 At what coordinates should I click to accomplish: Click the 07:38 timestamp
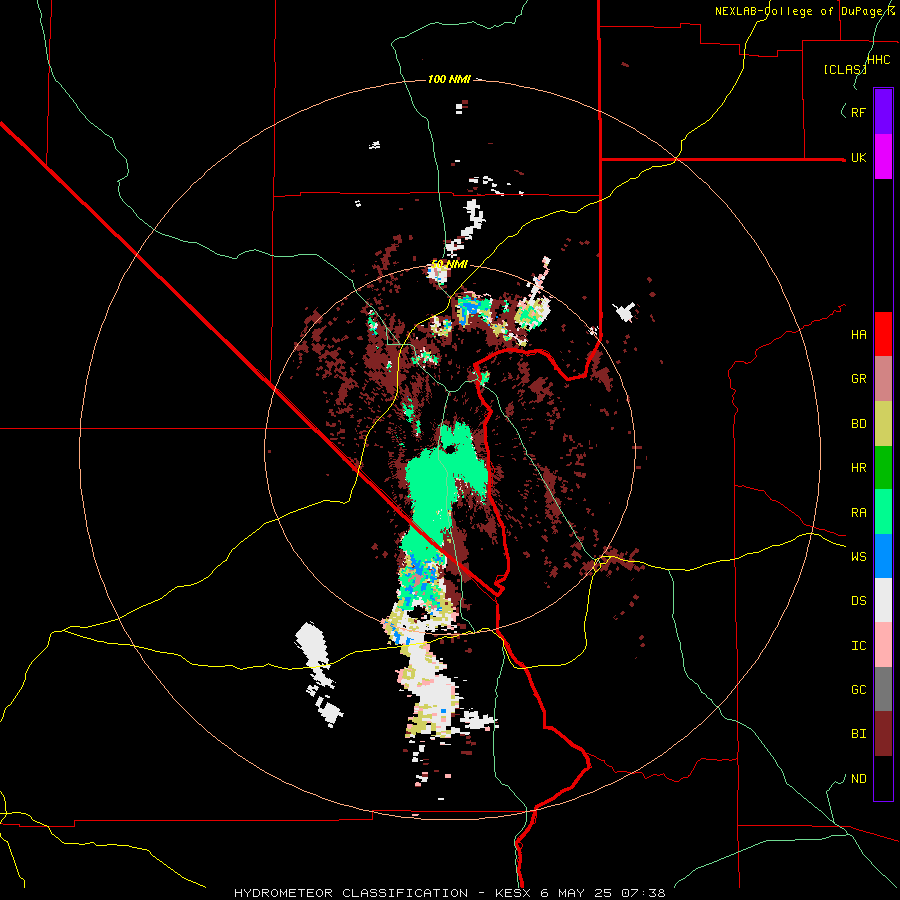(x=645, y=893)
